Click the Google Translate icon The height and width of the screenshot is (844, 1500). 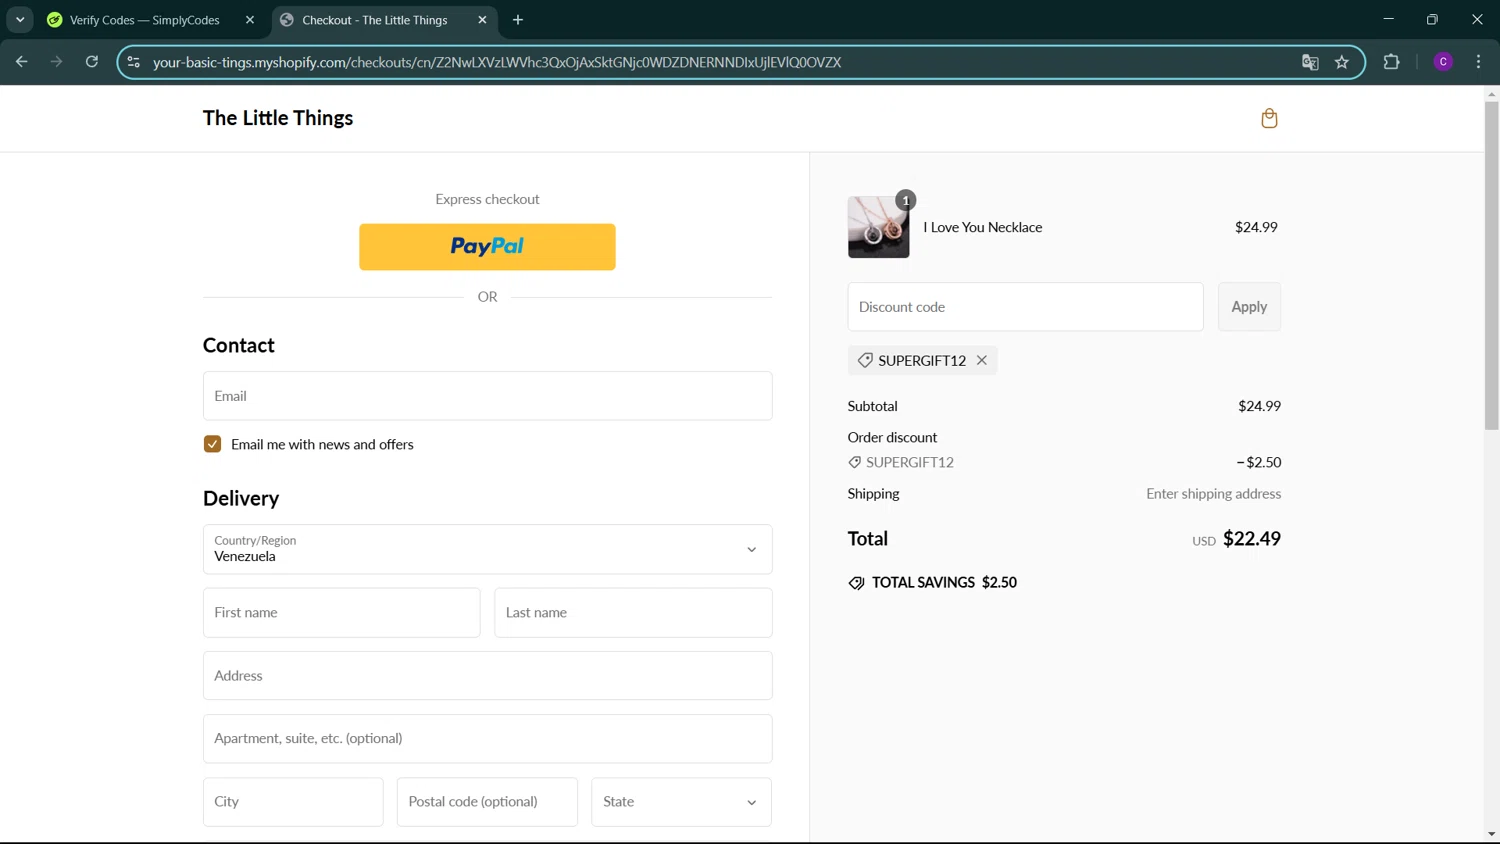pyautogui.click(x=1310, y=62)
